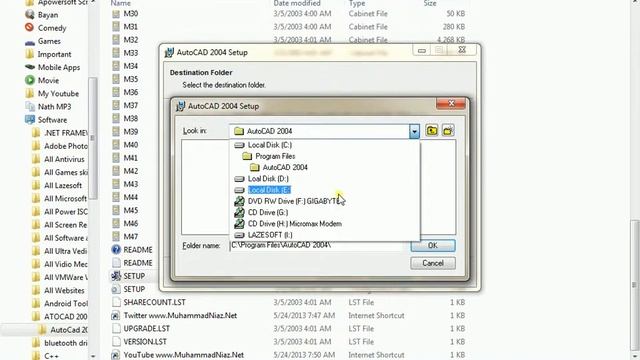The height and width of the screenshot is (360, 640).
Task: Select M35 cabinet file in Explorer
Action: pos(131,79)
